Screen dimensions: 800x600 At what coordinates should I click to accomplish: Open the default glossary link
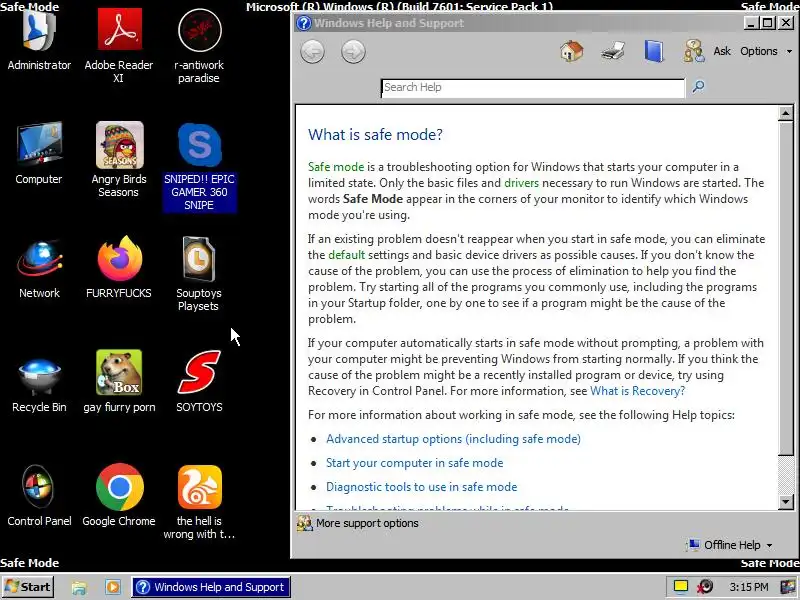346,255
